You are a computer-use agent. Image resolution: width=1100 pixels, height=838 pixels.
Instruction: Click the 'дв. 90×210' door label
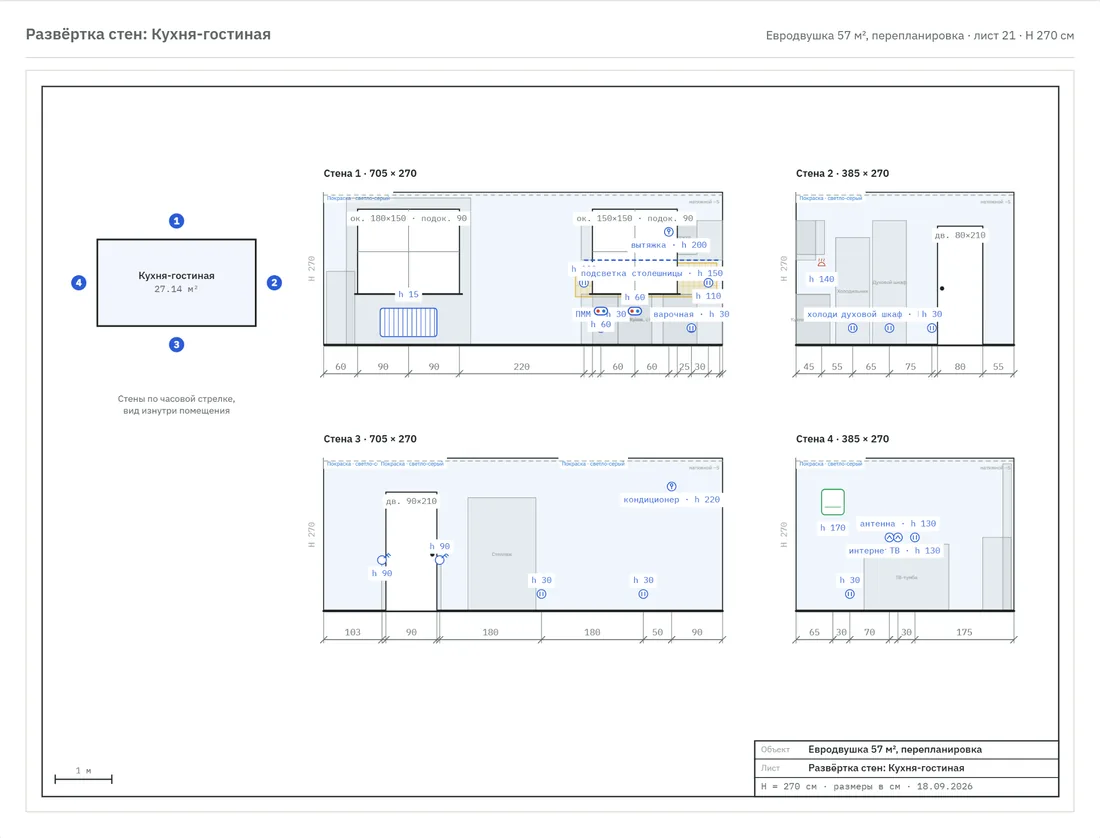point(411,501)
